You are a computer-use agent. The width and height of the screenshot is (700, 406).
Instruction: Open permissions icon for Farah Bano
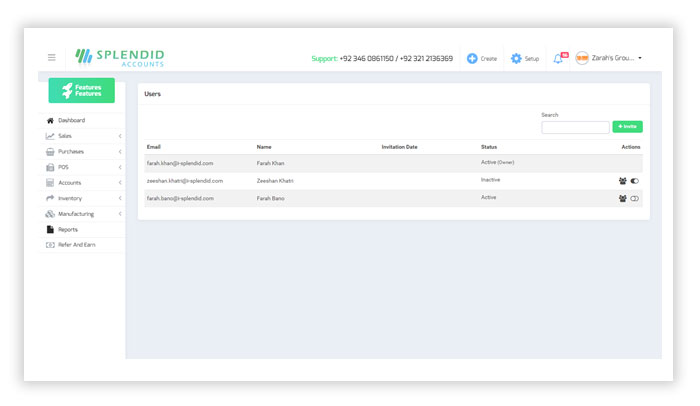(x=622, y=198)
